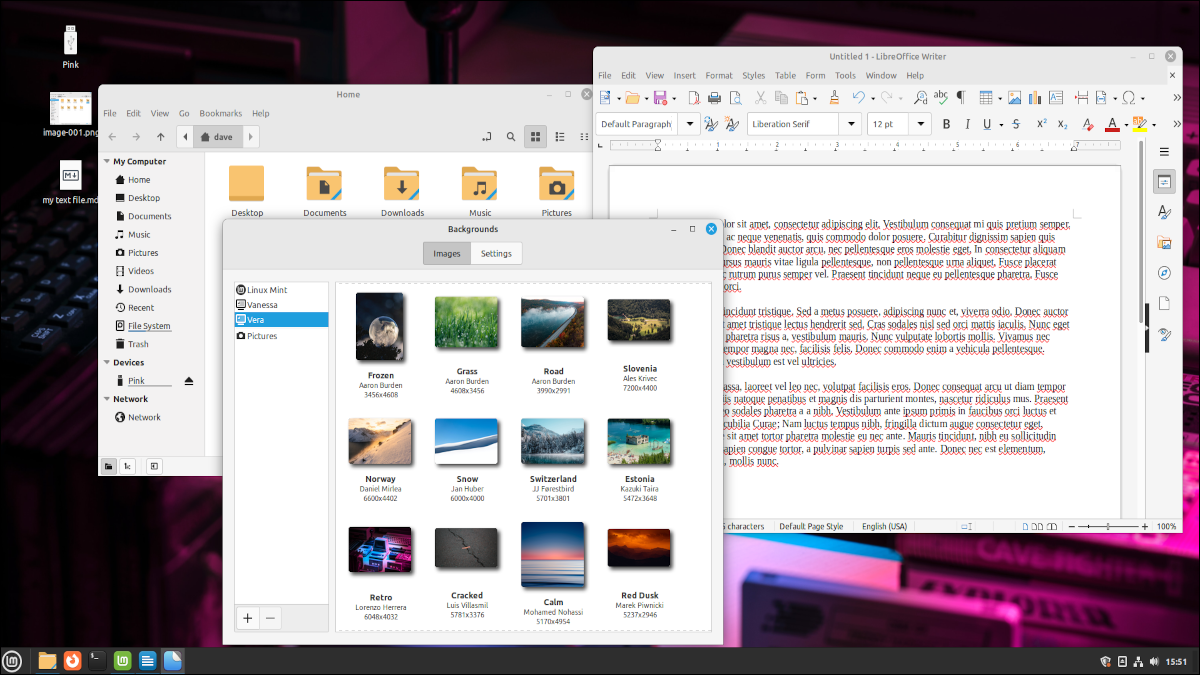Open the Table menu in Writer
The height and width of the screenshot is (675, 1200).
click(786, 75)
